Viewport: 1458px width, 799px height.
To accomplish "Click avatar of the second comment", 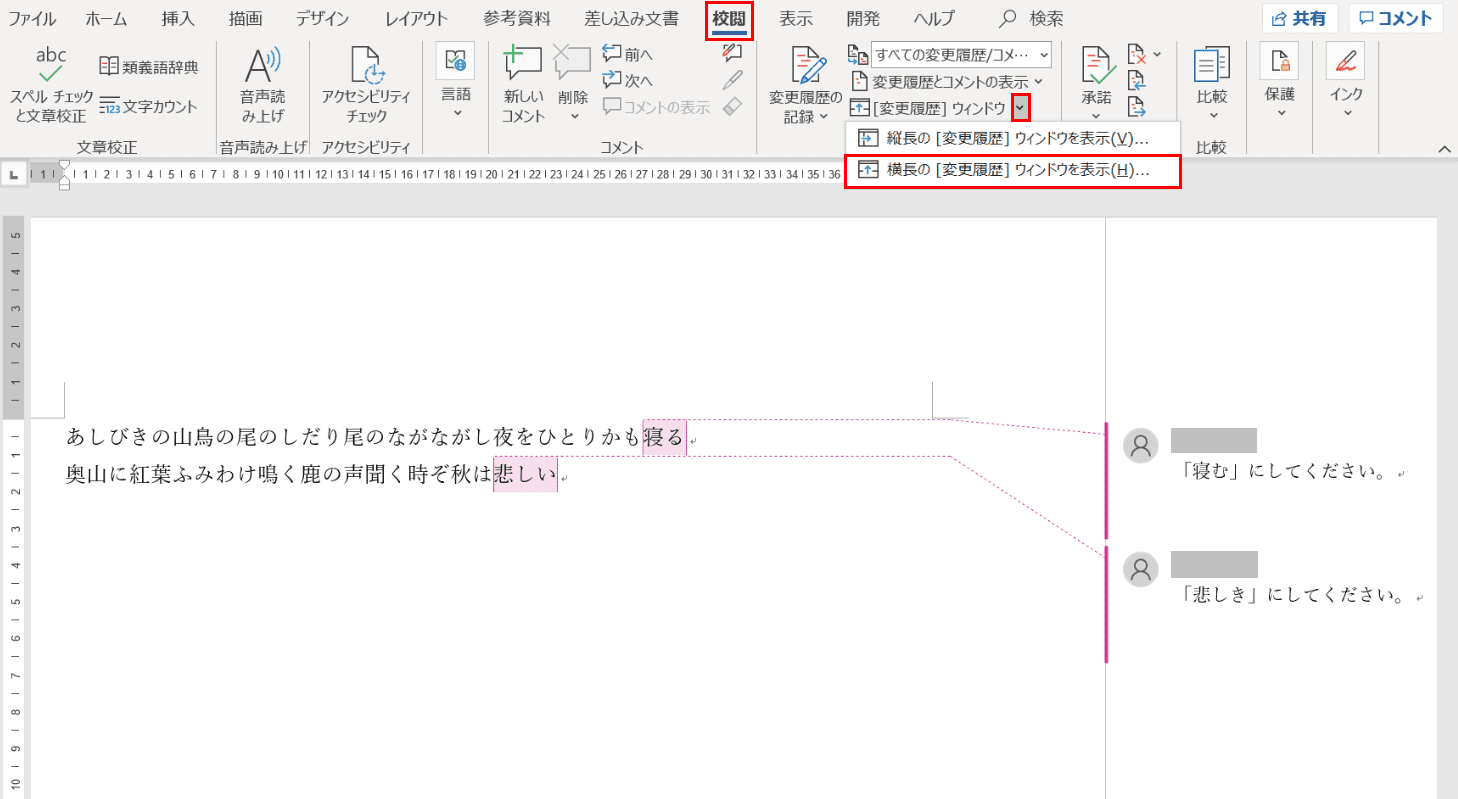I will pyautogui.click(x=1141, y=568).
